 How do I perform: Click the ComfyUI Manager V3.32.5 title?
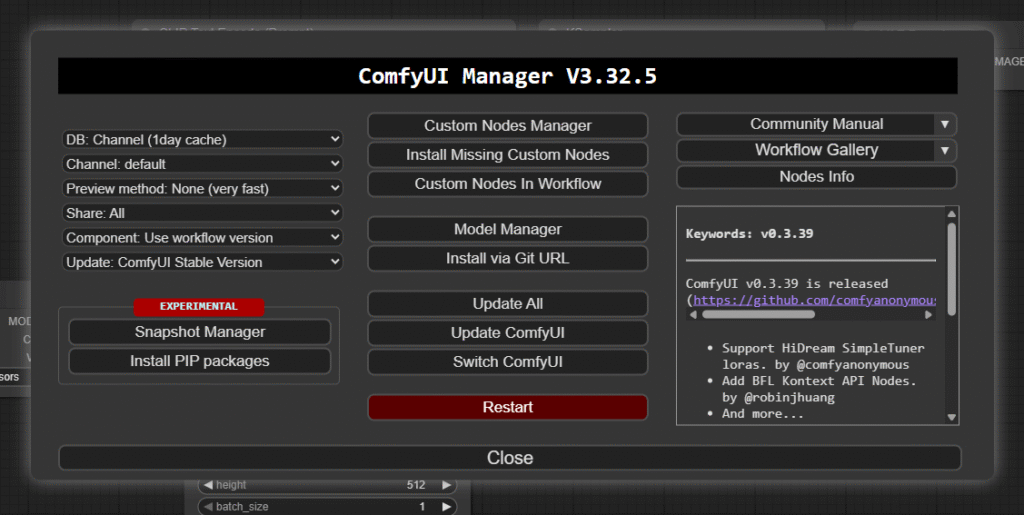click(x=507, y=76)
